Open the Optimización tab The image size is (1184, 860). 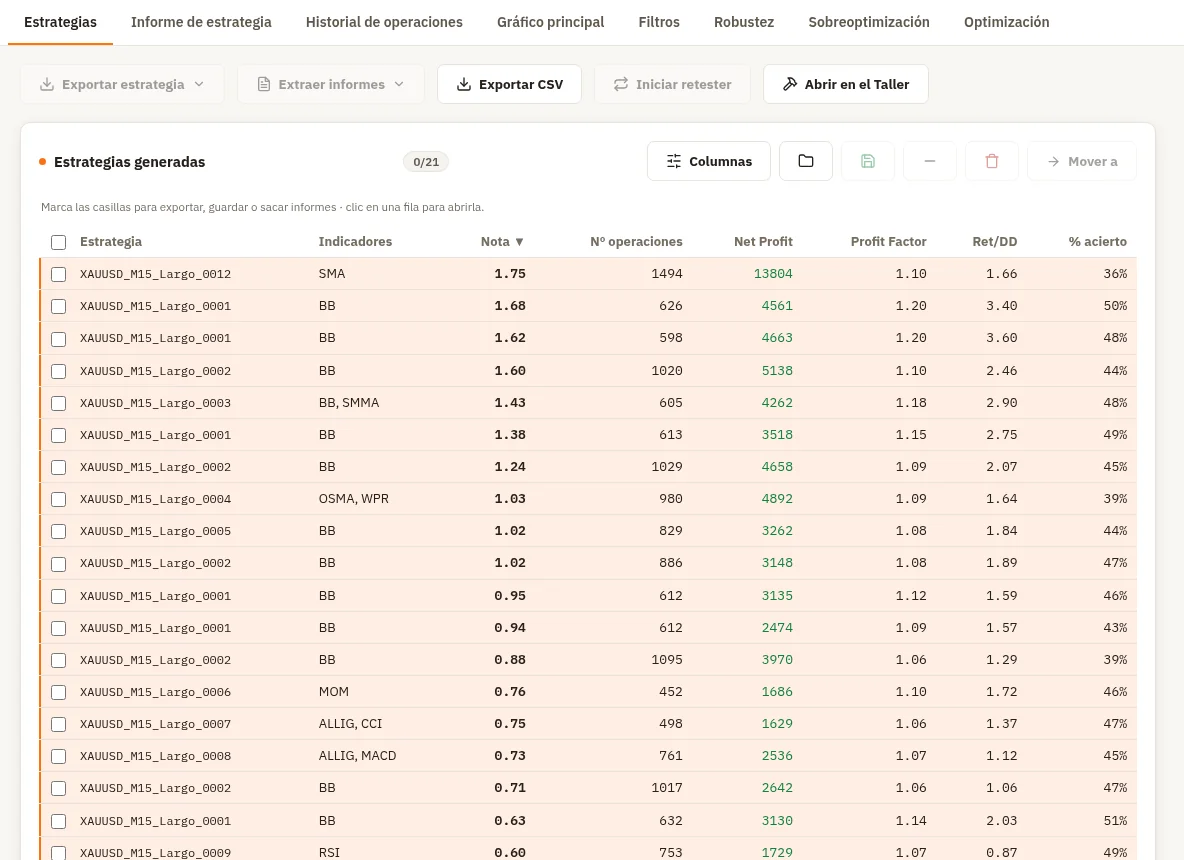(x=1007, y=22)
